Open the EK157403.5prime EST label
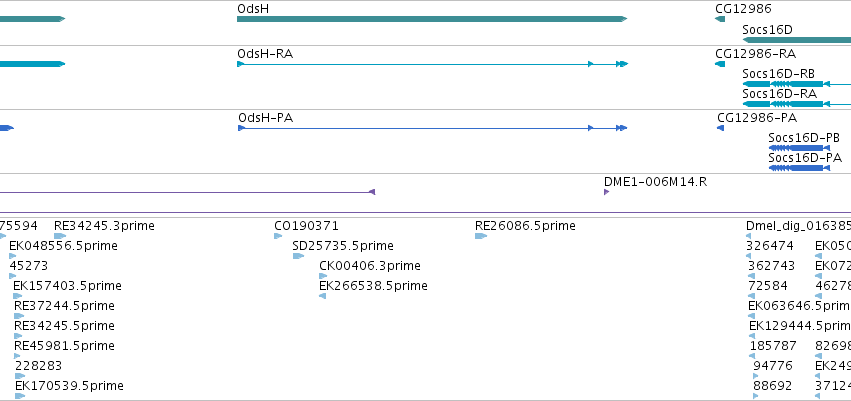 point(67,285)
